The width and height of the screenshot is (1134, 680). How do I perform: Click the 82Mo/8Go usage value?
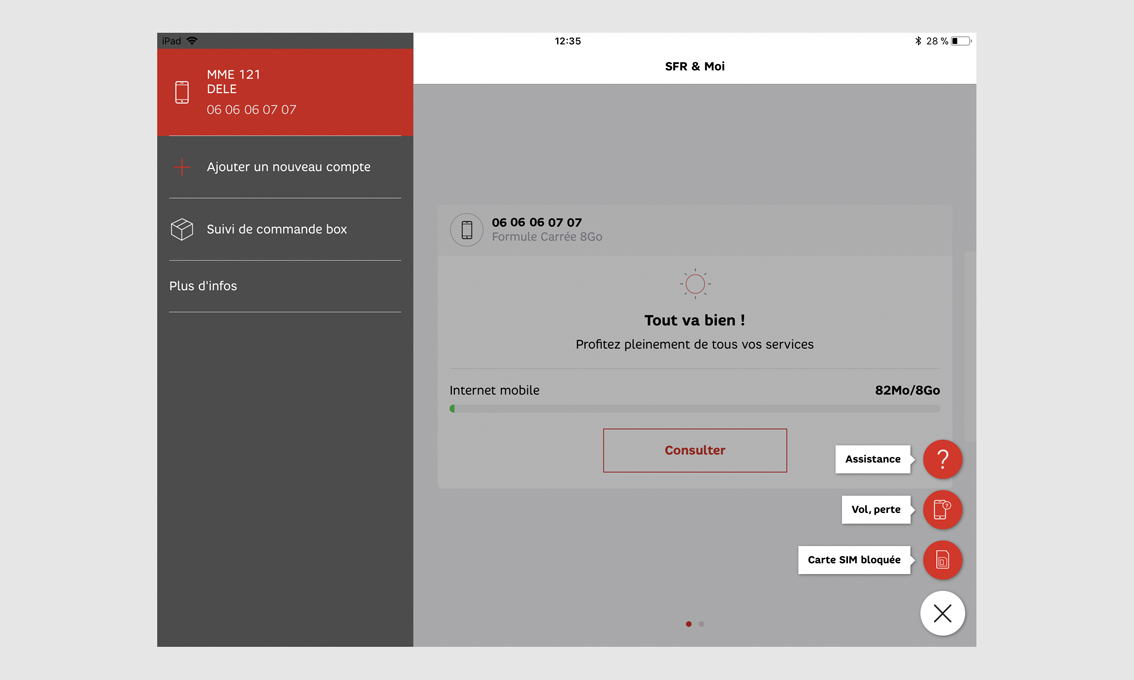[x=908, y=391]
